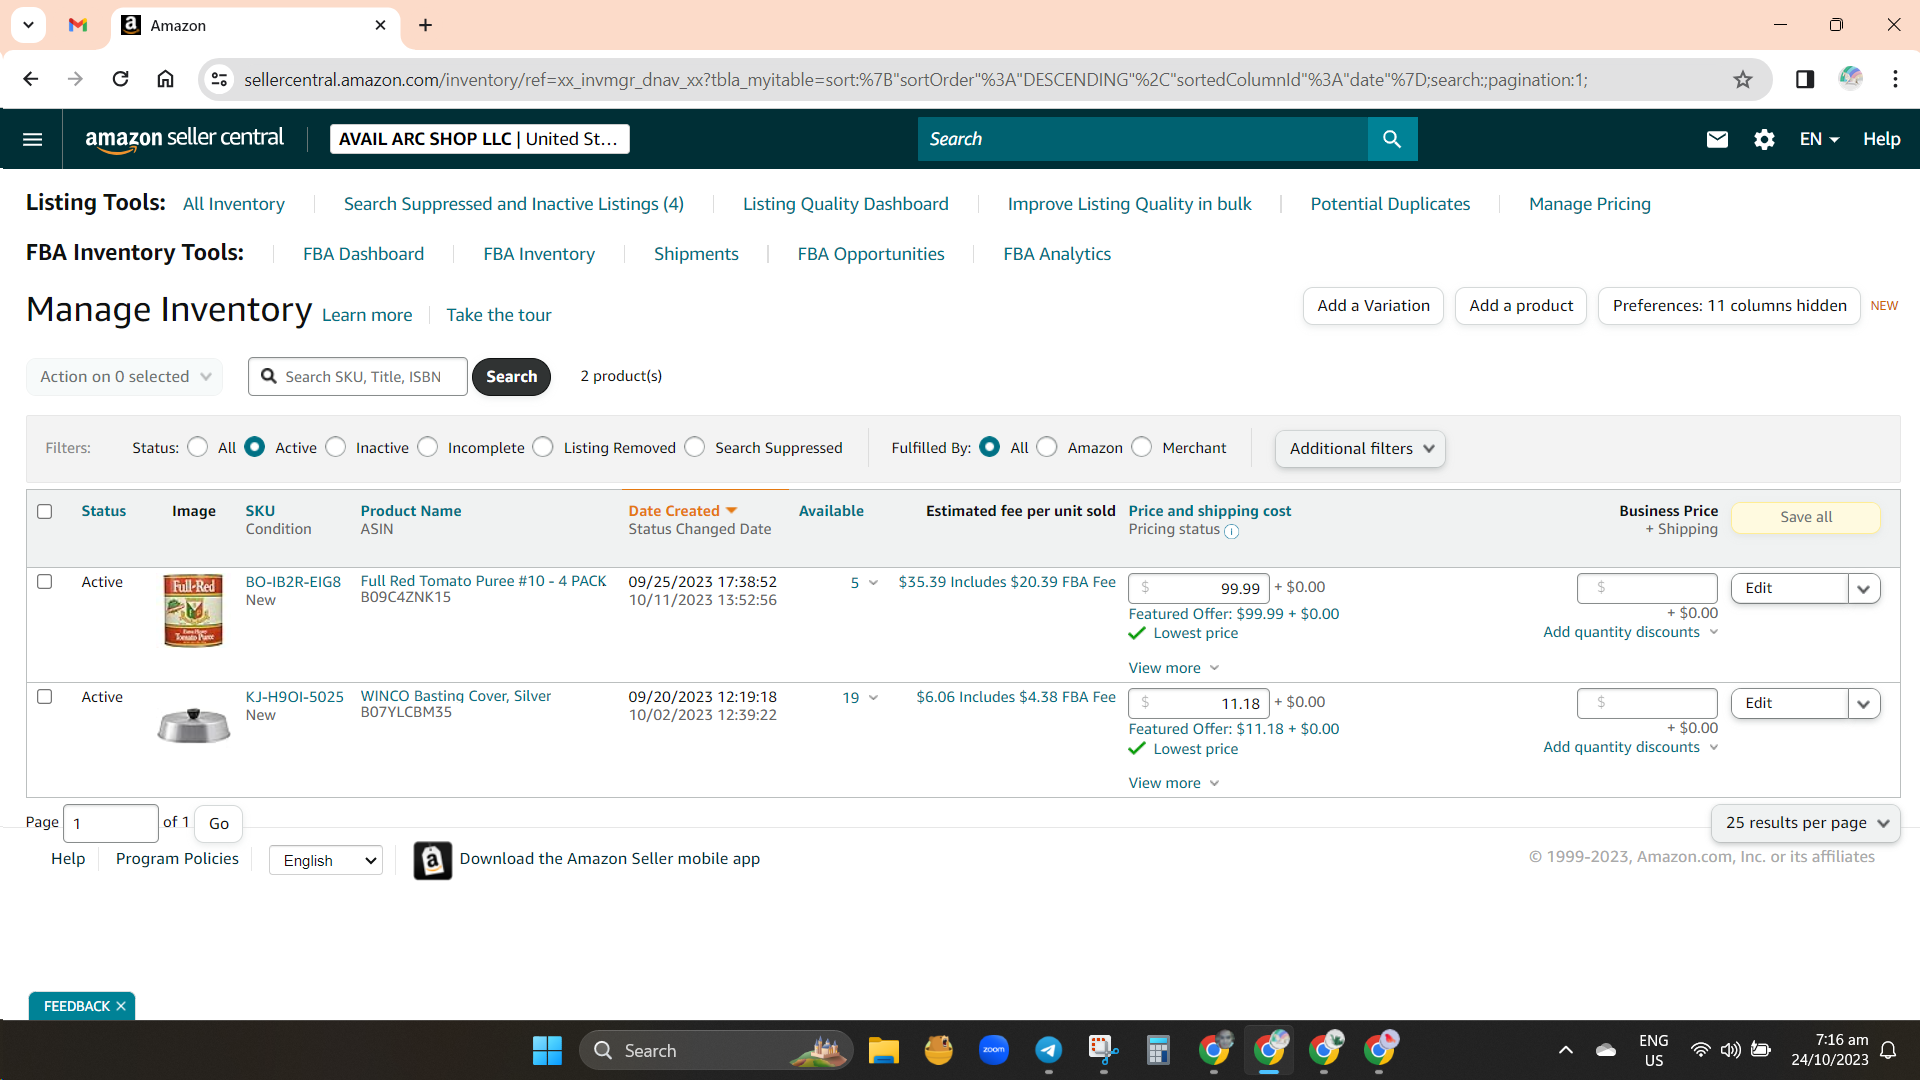
Task: Open Calculator from the taskbar
Action: pos(1158,1050)
